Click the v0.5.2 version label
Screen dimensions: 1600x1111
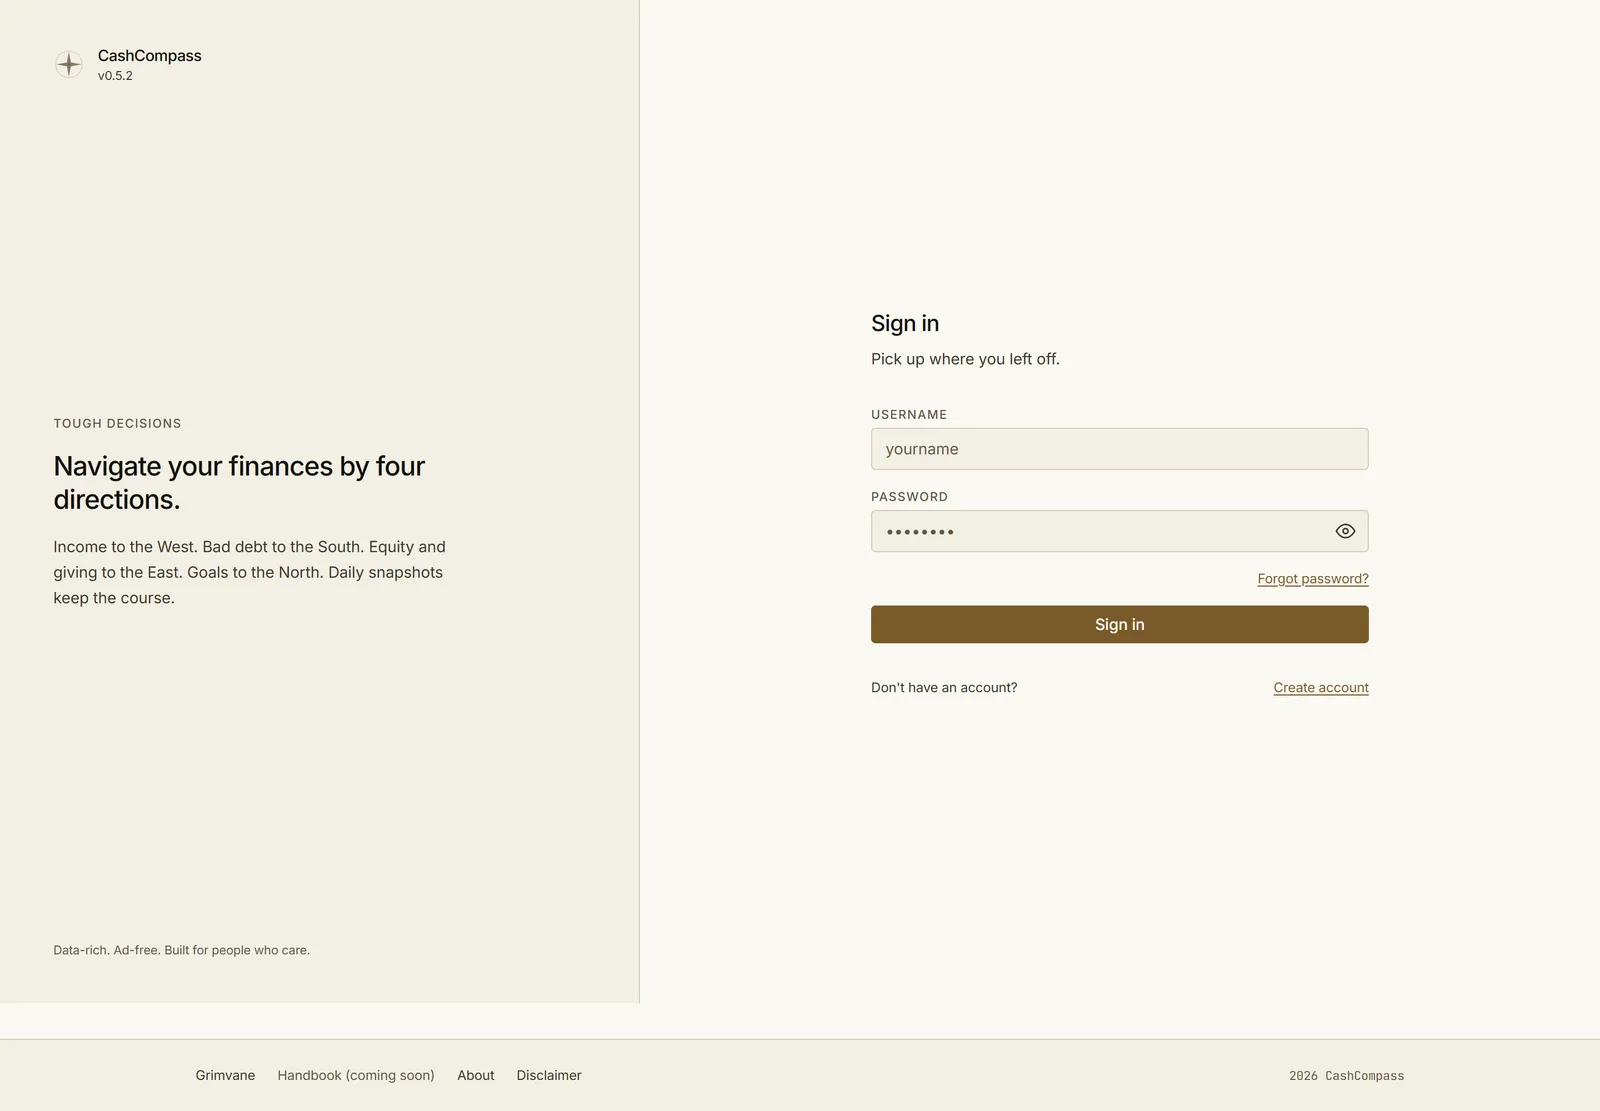pyautogui.click(x=115, y=76)
